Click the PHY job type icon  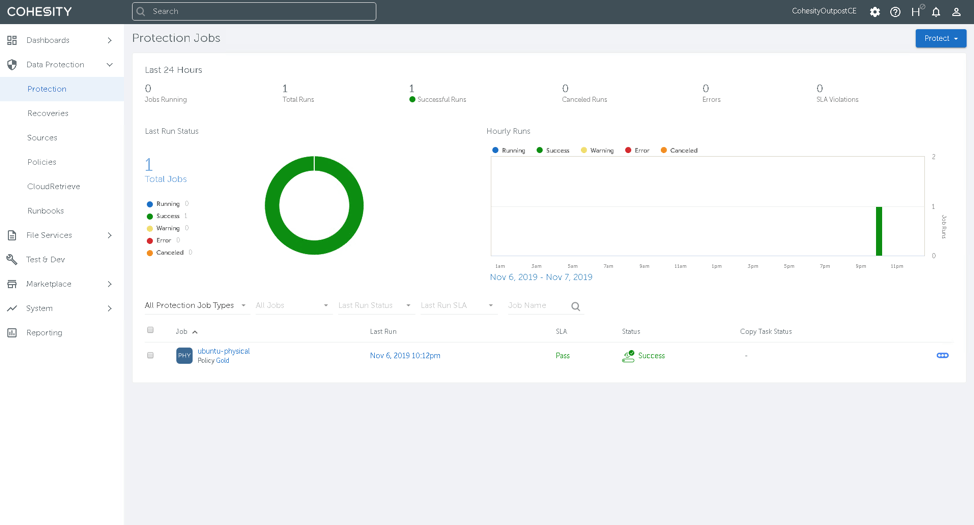click(184, 356)
